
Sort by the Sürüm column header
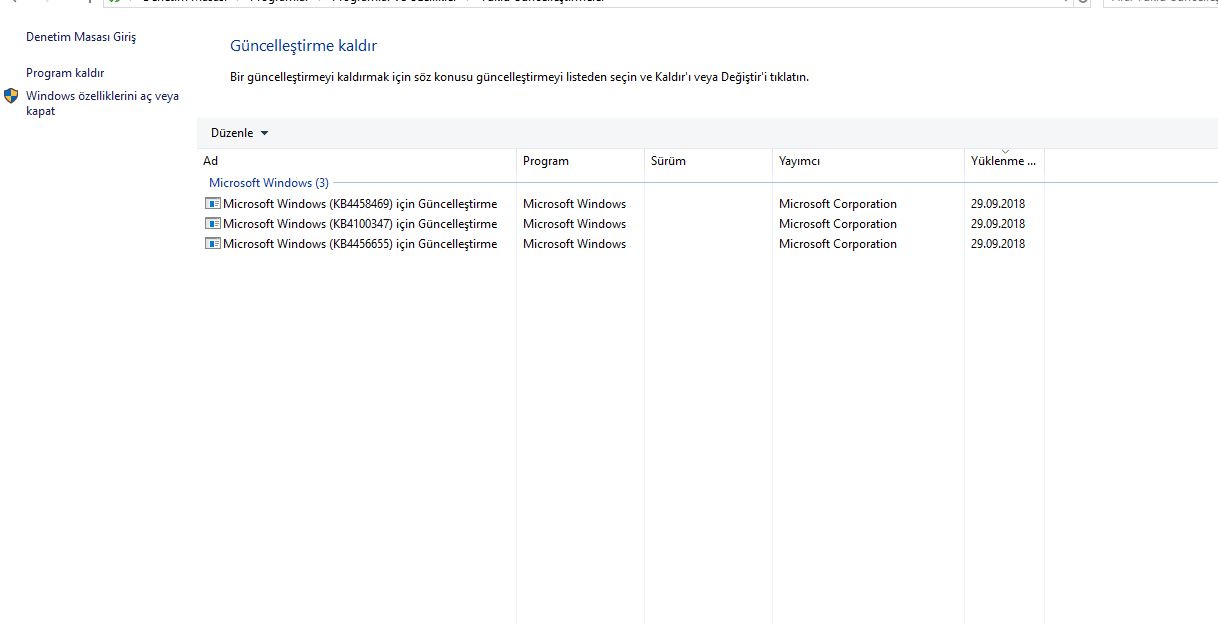pos(709,161)
